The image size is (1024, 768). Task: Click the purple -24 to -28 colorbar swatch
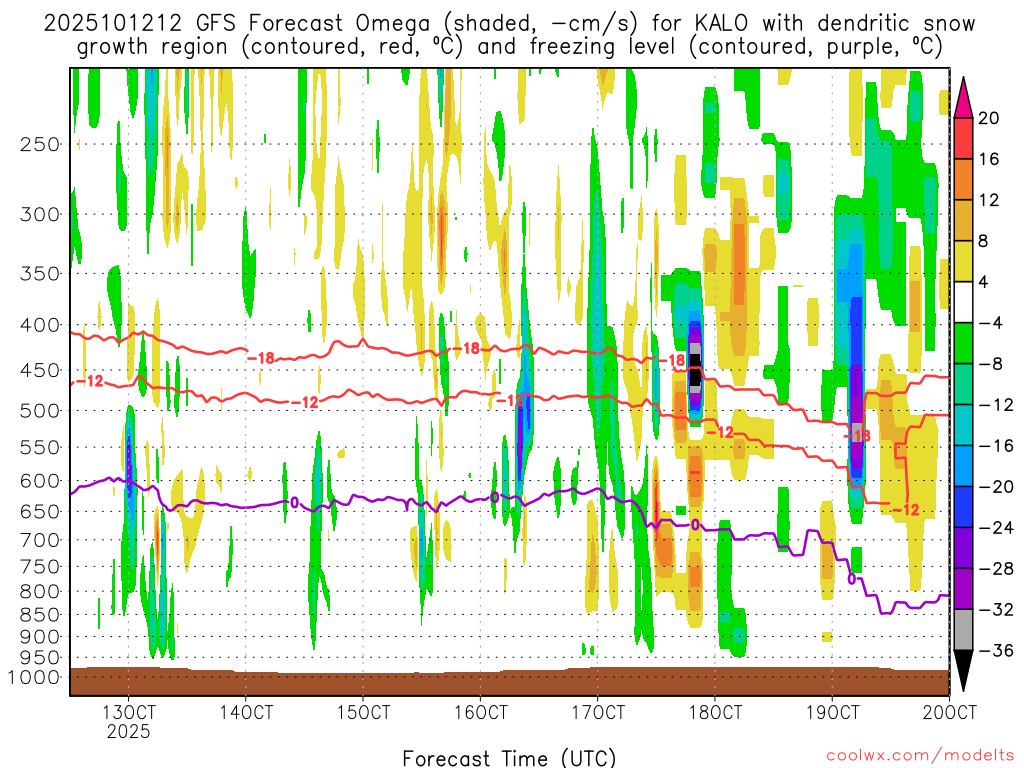(x=963, y=548)
